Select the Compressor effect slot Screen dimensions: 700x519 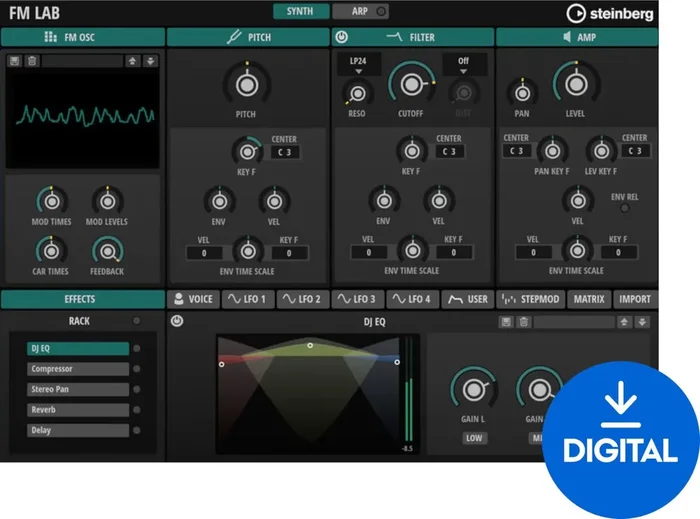click(x=78, y=369)
